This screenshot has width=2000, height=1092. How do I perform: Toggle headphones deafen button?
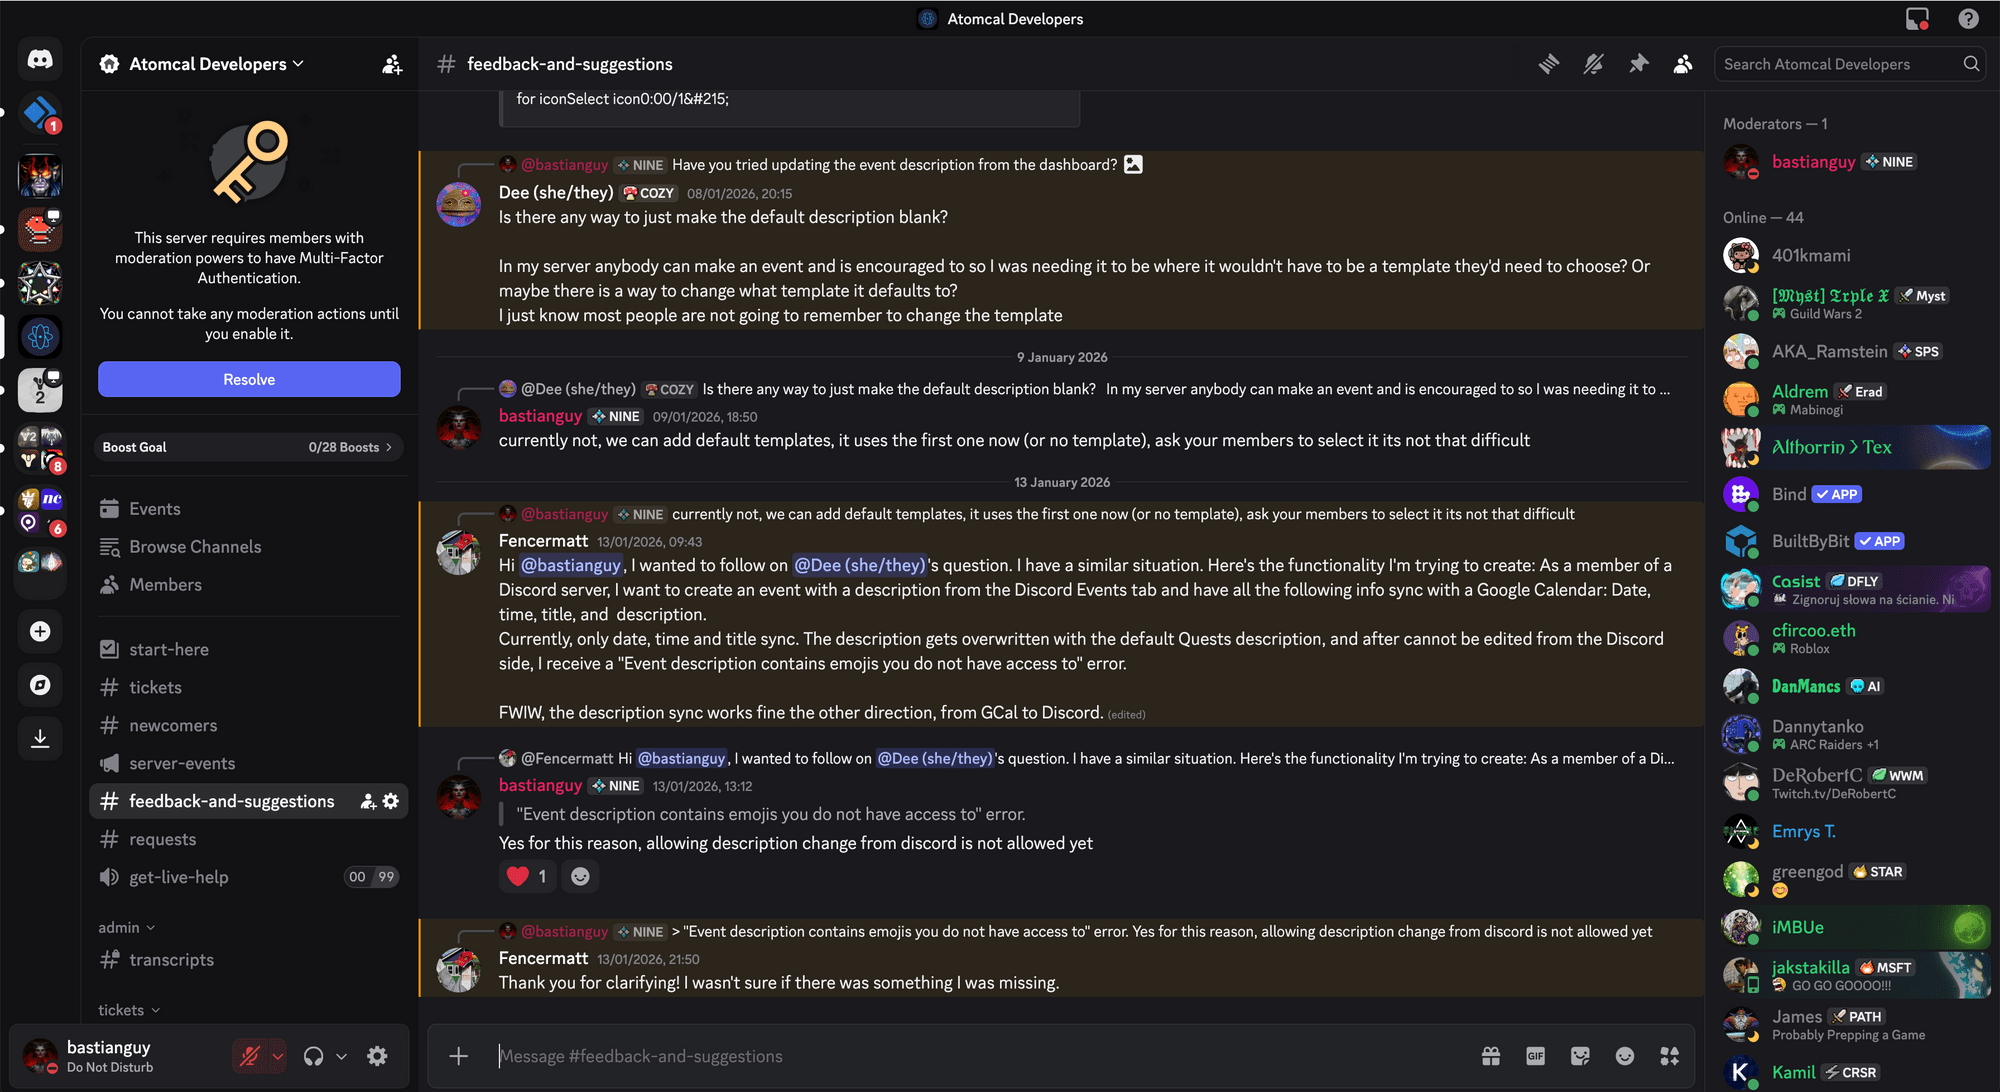314,1056
